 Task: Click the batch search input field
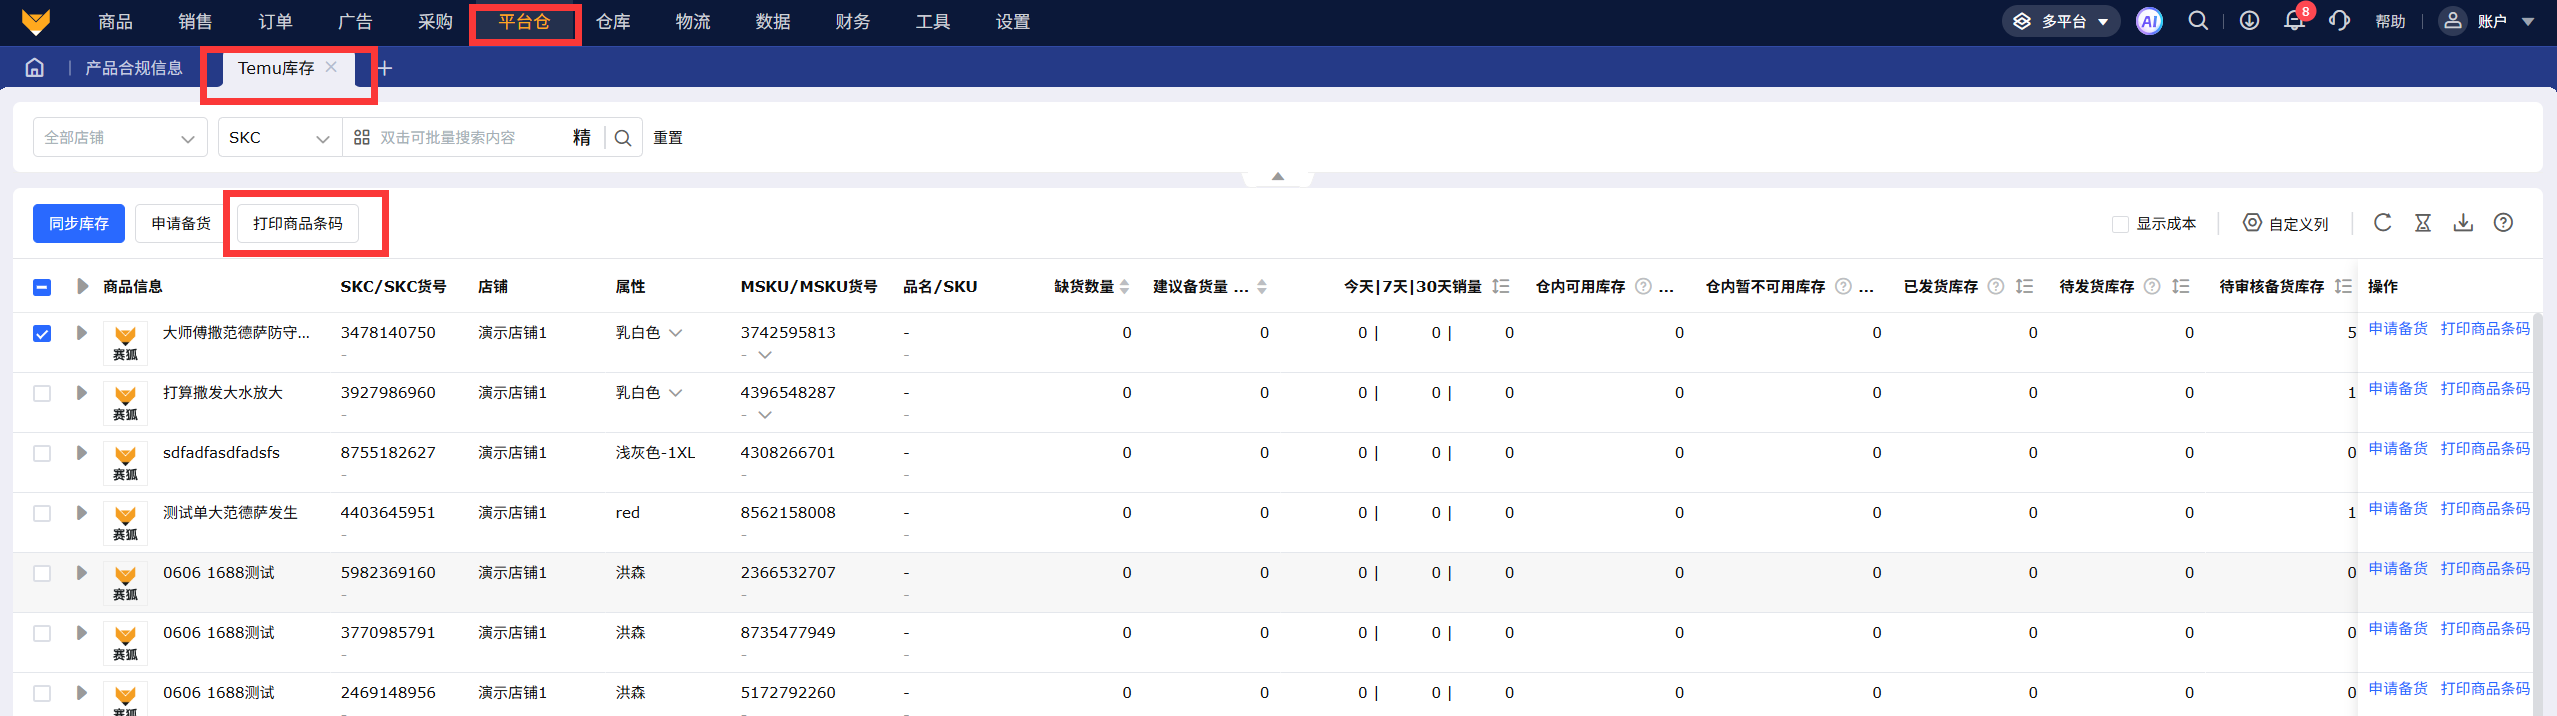[x=470, y=138]
